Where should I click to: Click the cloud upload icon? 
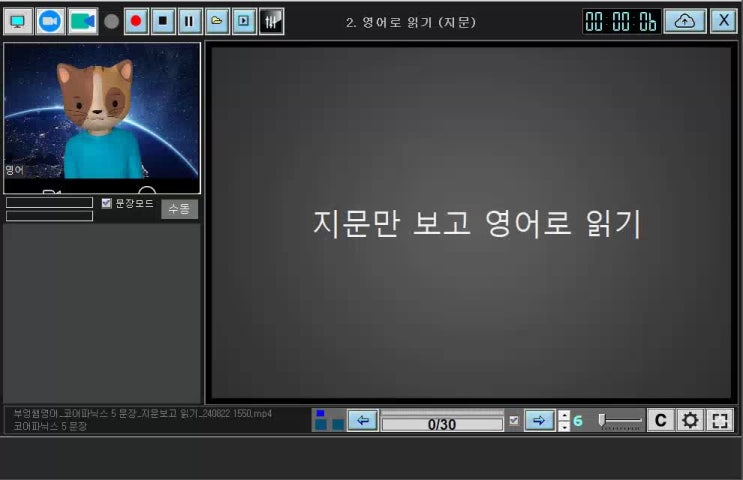pyautogui.click(x=684, y=21)
